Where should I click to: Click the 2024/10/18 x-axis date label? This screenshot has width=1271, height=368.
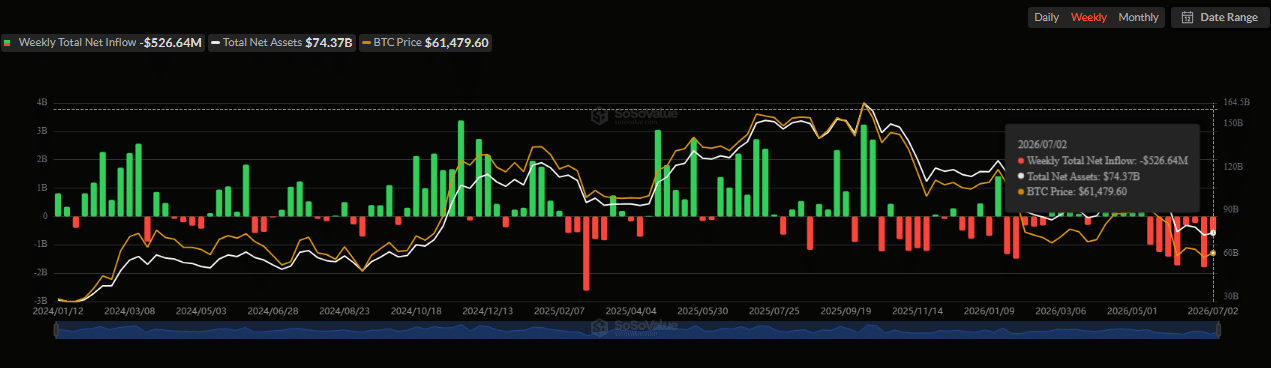point(416,311)
